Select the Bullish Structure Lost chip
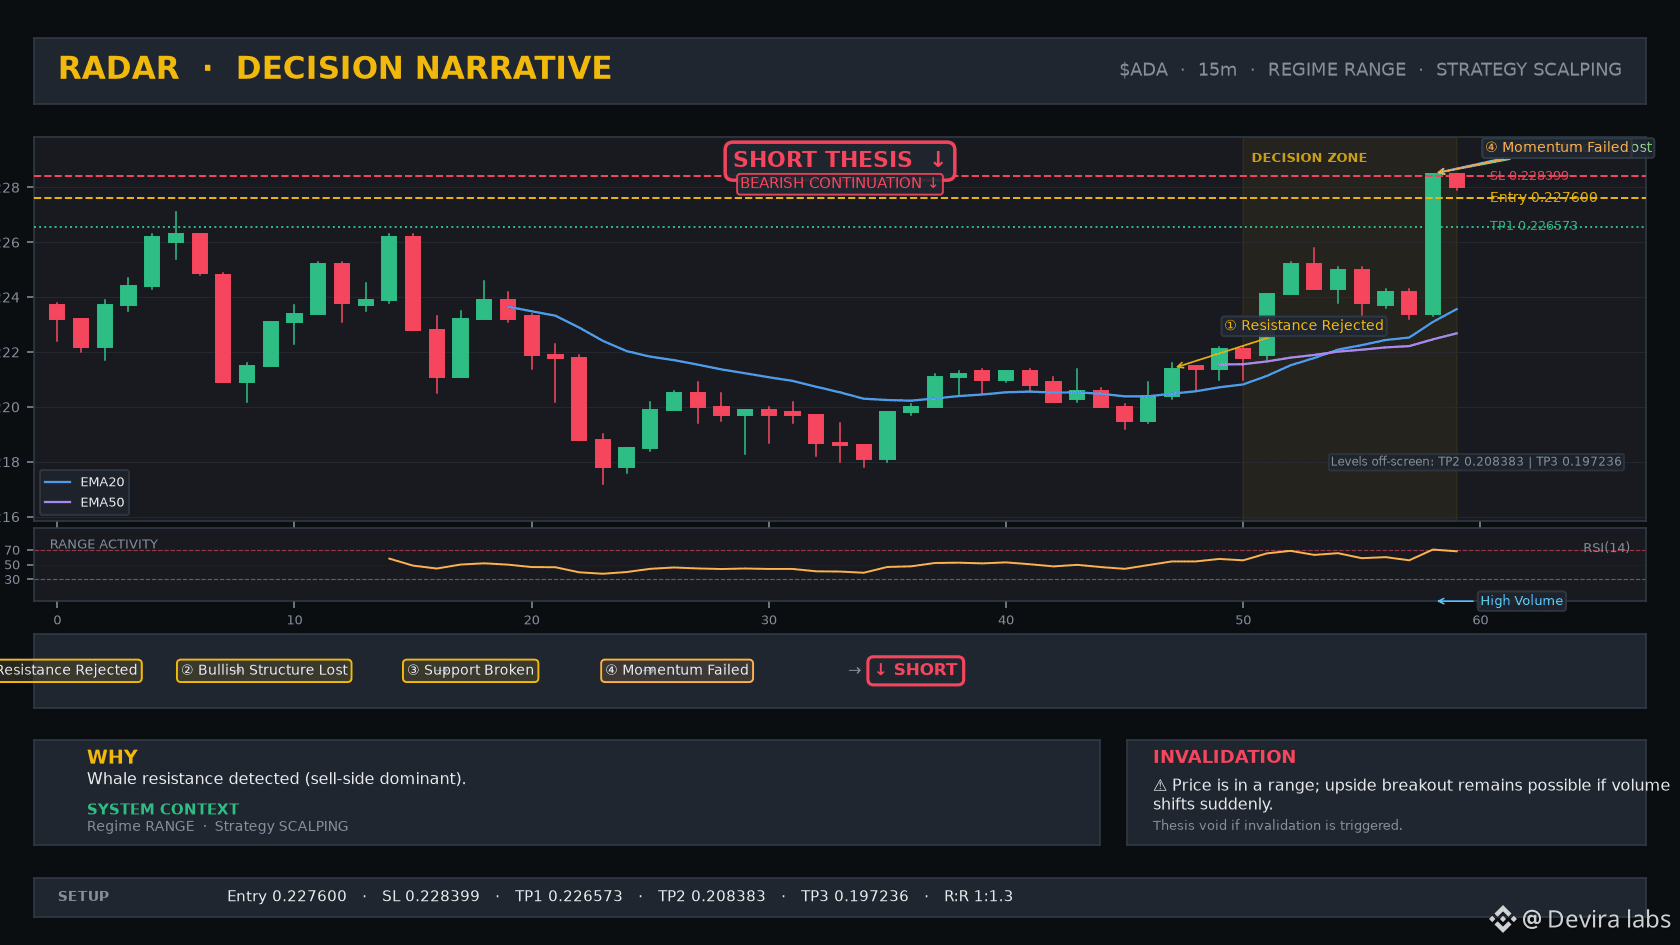 click(264, 670)
